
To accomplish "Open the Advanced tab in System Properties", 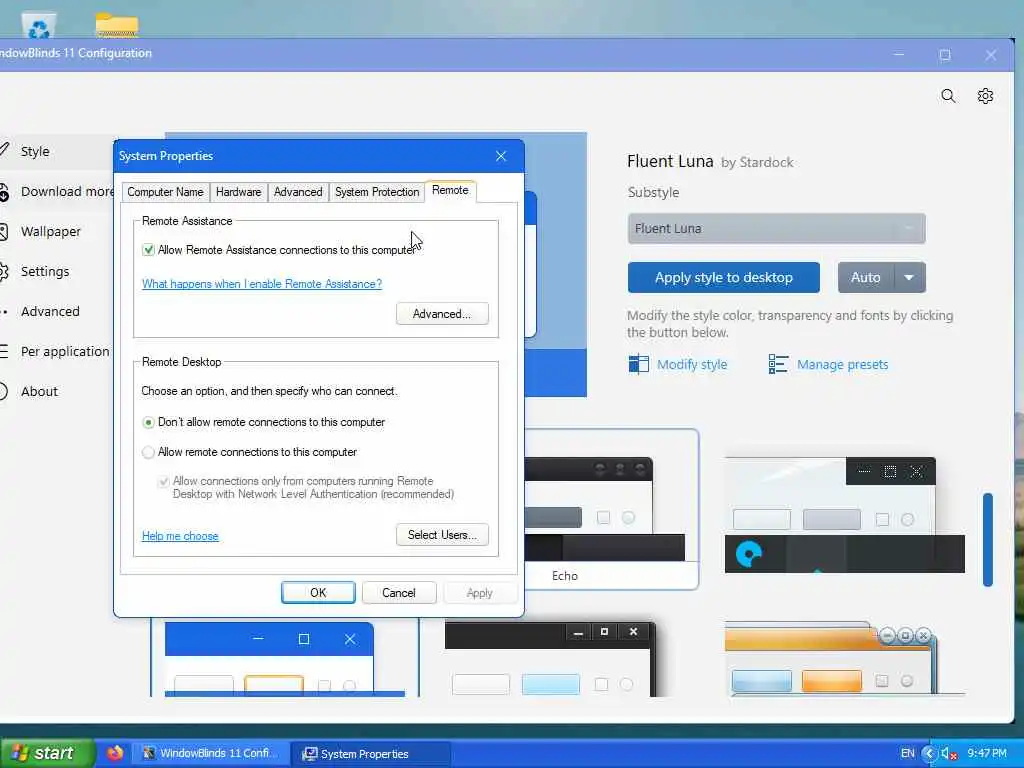I will [298, 192].
